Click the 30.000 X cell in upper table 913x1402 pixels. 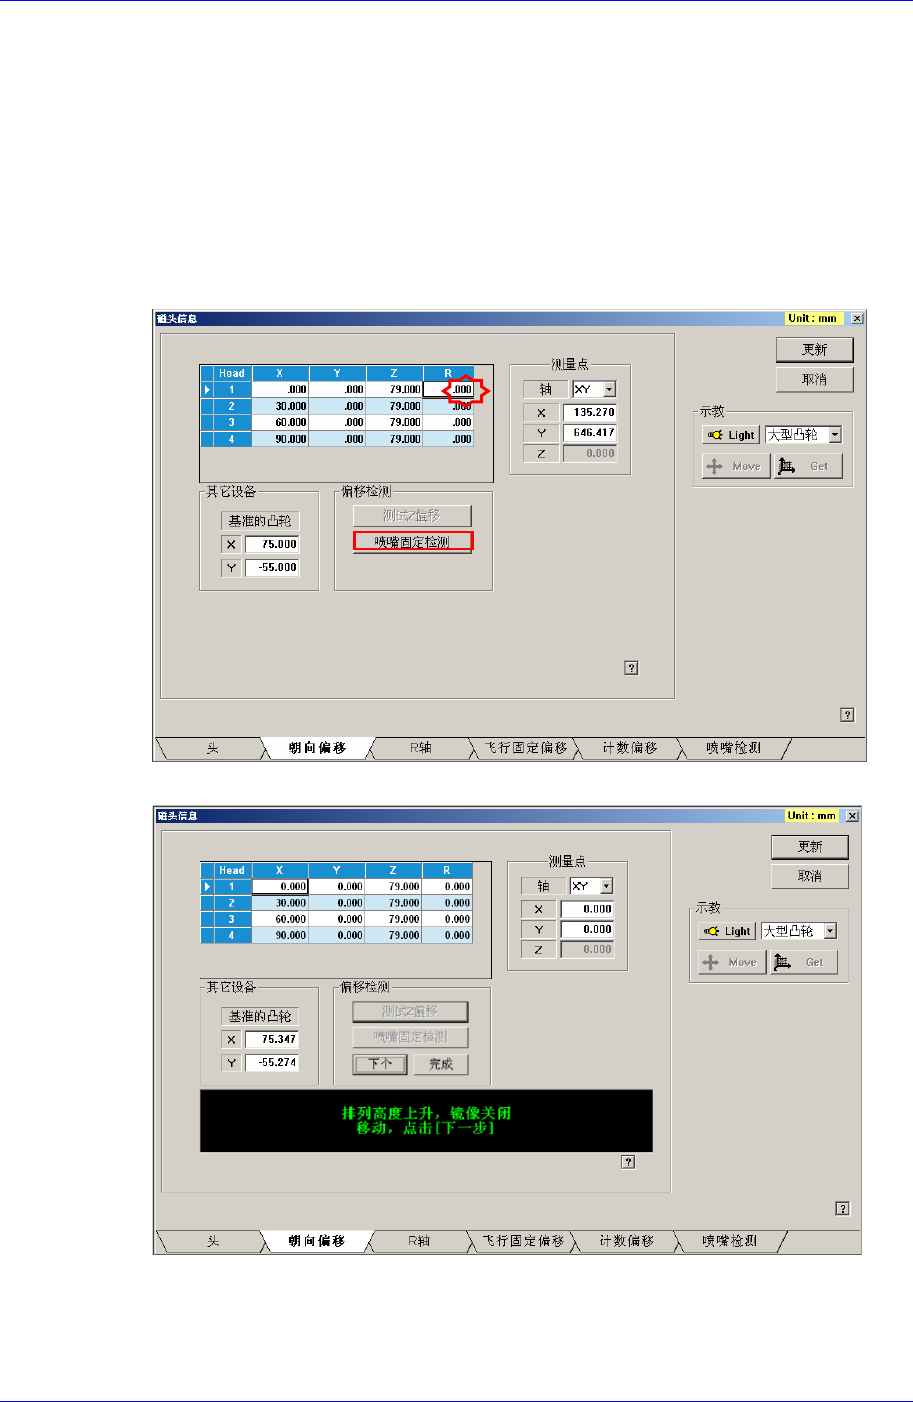(280, 406)
